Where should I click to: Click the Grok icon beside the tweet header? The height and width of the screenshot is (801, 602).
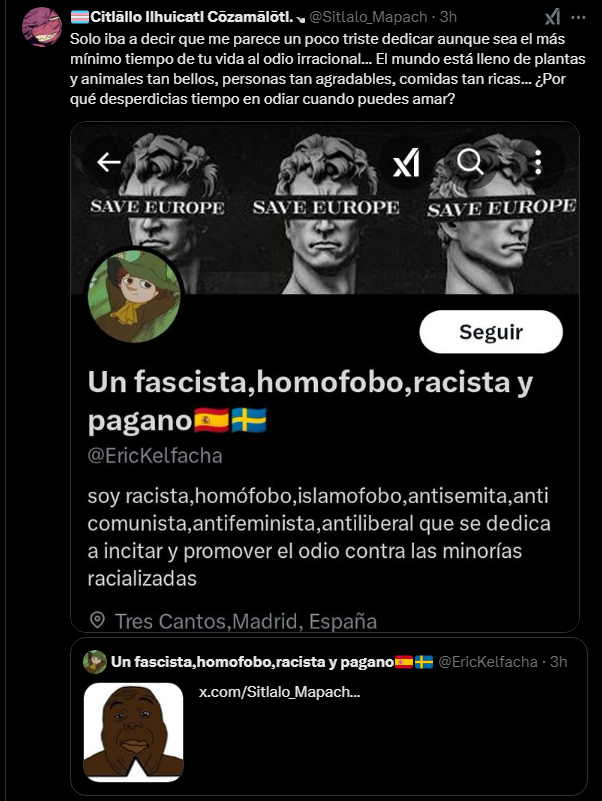tap(552, 17)
